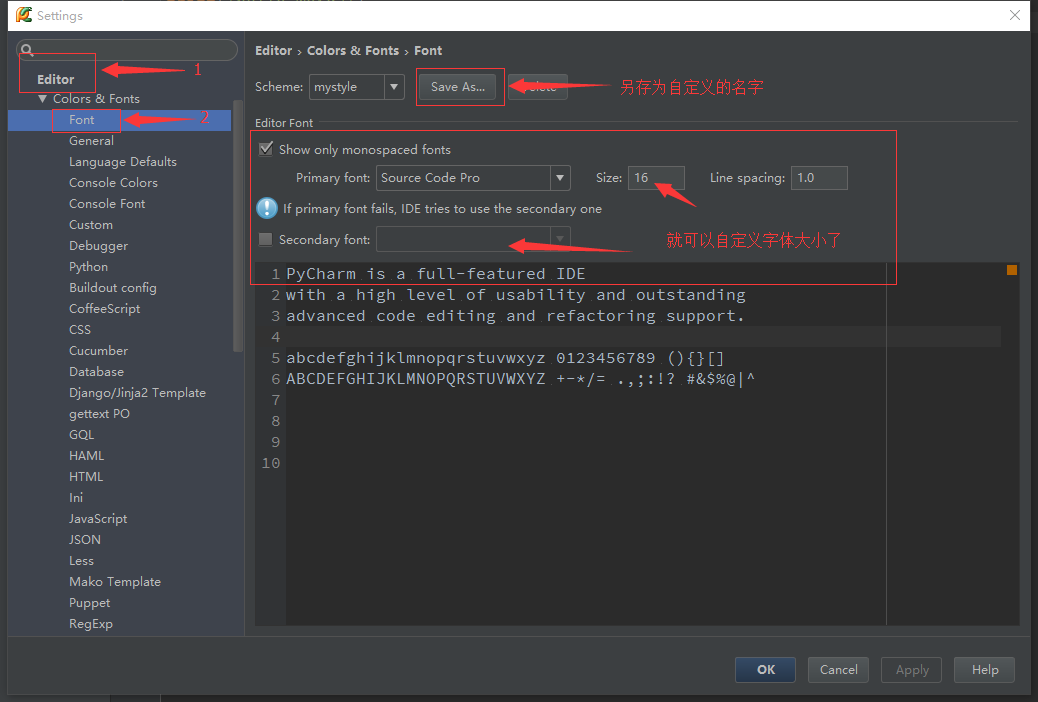Image resolution: width=1038 pixels, height=702 pixels.
Task: Click the PyCharm logo in the title bar
Action: tap(24, 15)
